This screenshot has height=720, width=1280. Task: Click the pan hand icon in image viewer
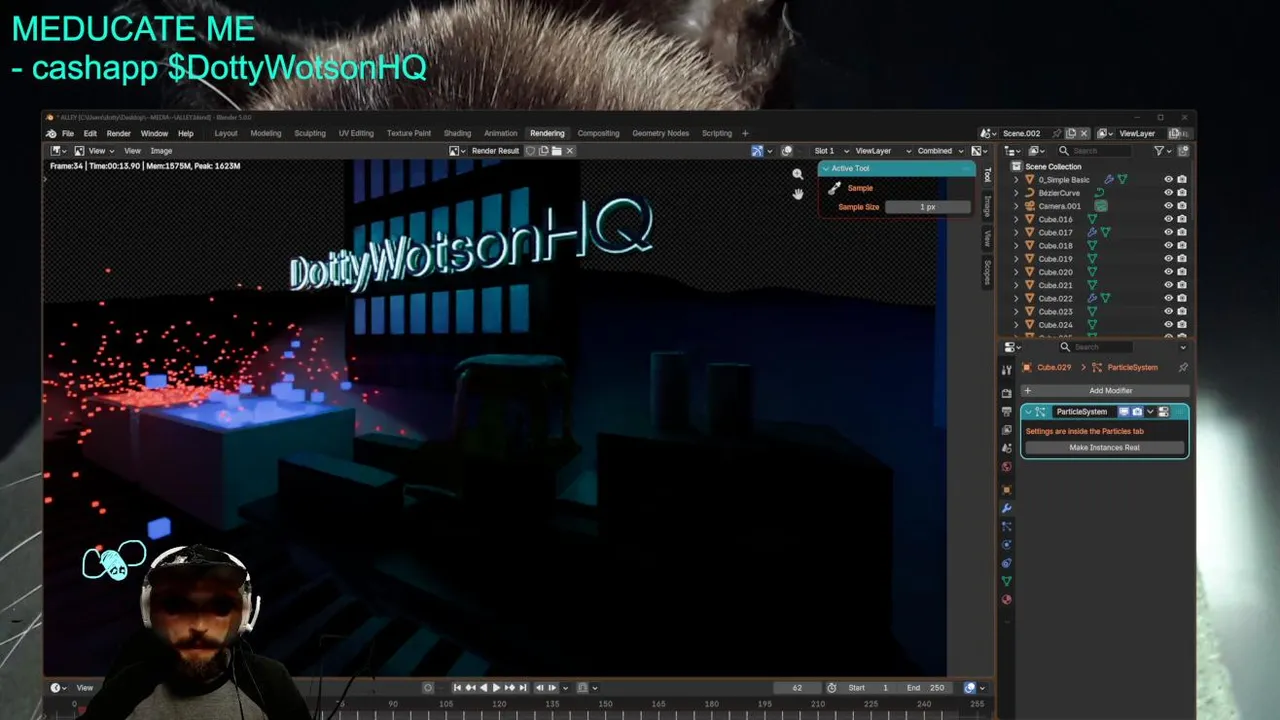798,193
